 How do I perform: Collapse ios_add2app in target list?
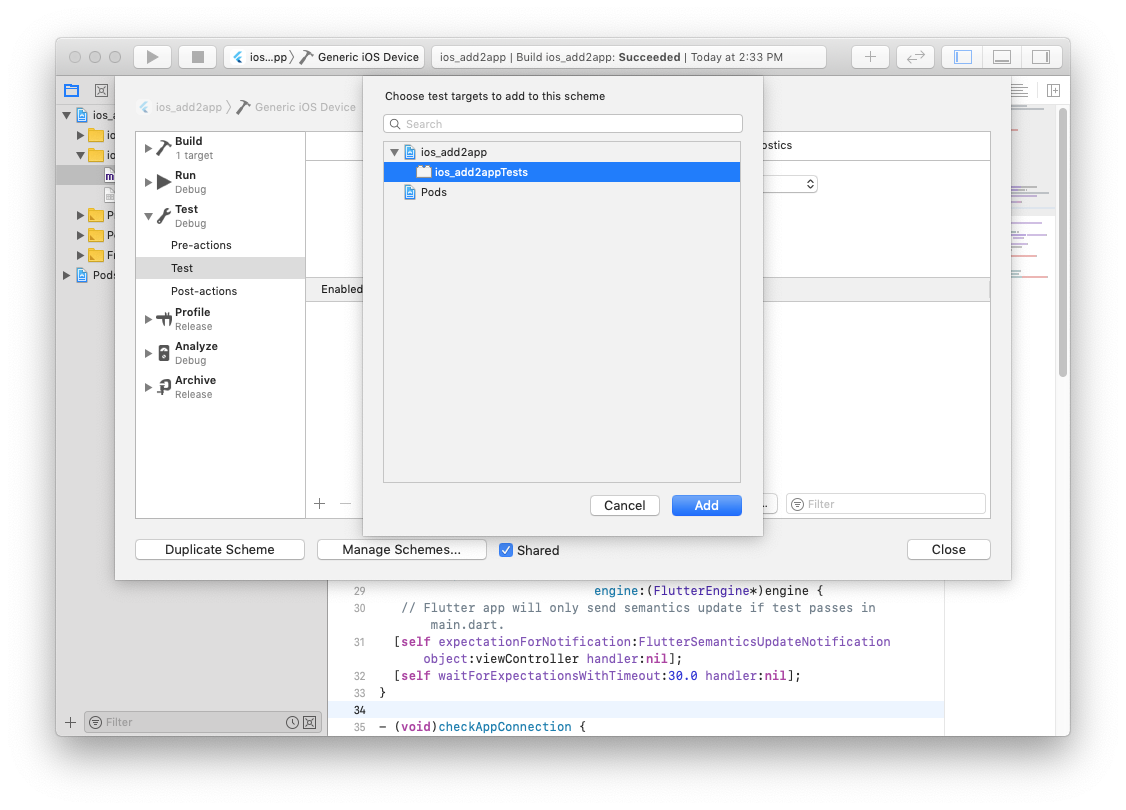[394, 152]
